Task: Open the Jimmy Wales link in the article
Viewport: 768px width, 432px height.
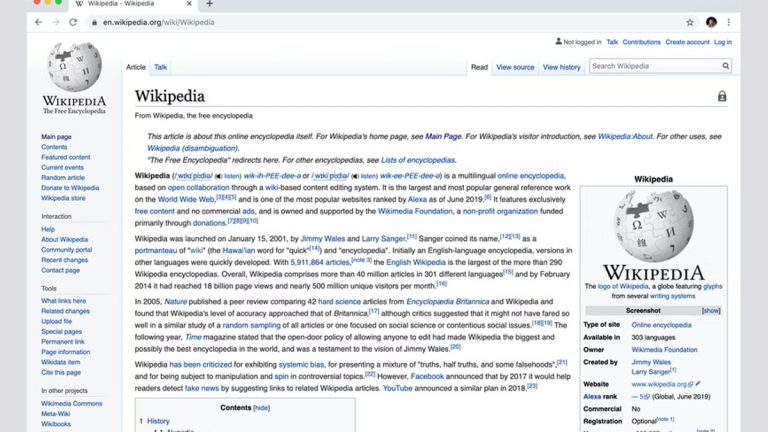Action: (x=322, y=239)
